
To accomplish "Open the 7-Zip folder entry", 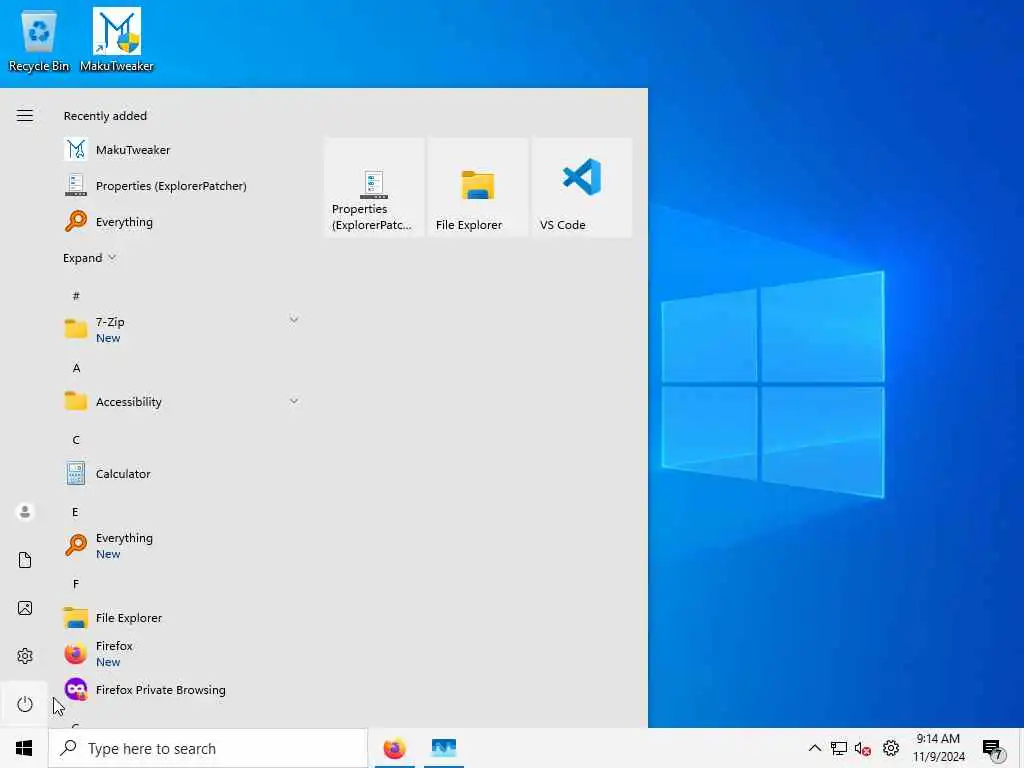I will (183, 329).
